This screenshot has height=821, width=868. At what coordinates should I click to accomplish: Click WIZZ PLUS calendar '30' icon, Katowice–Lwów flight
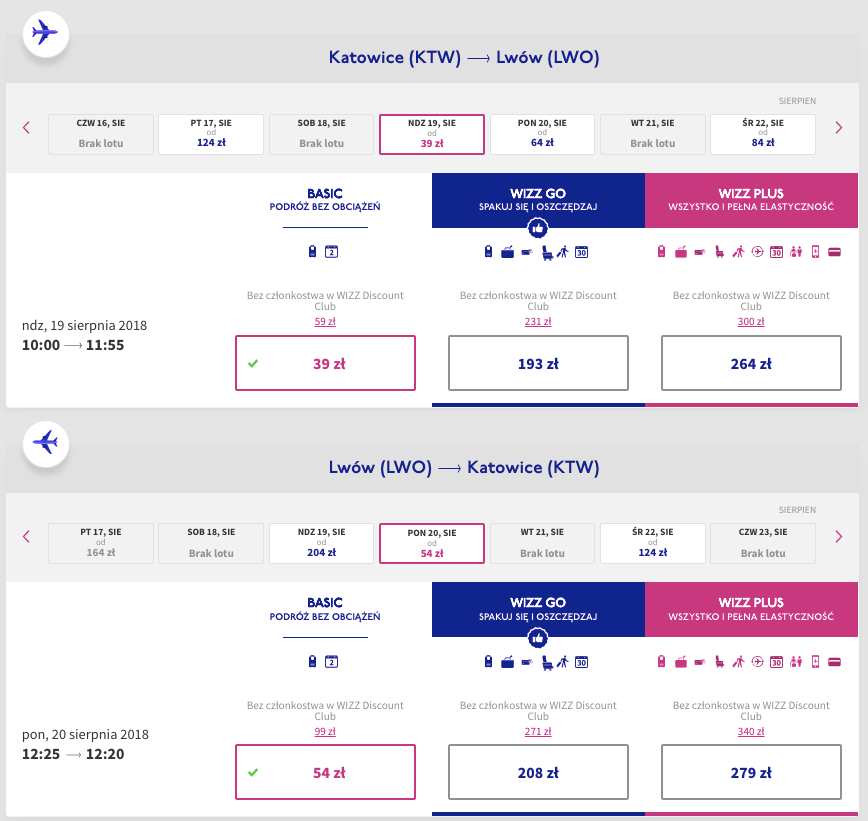pyautogui.click(x=777, y=252)
